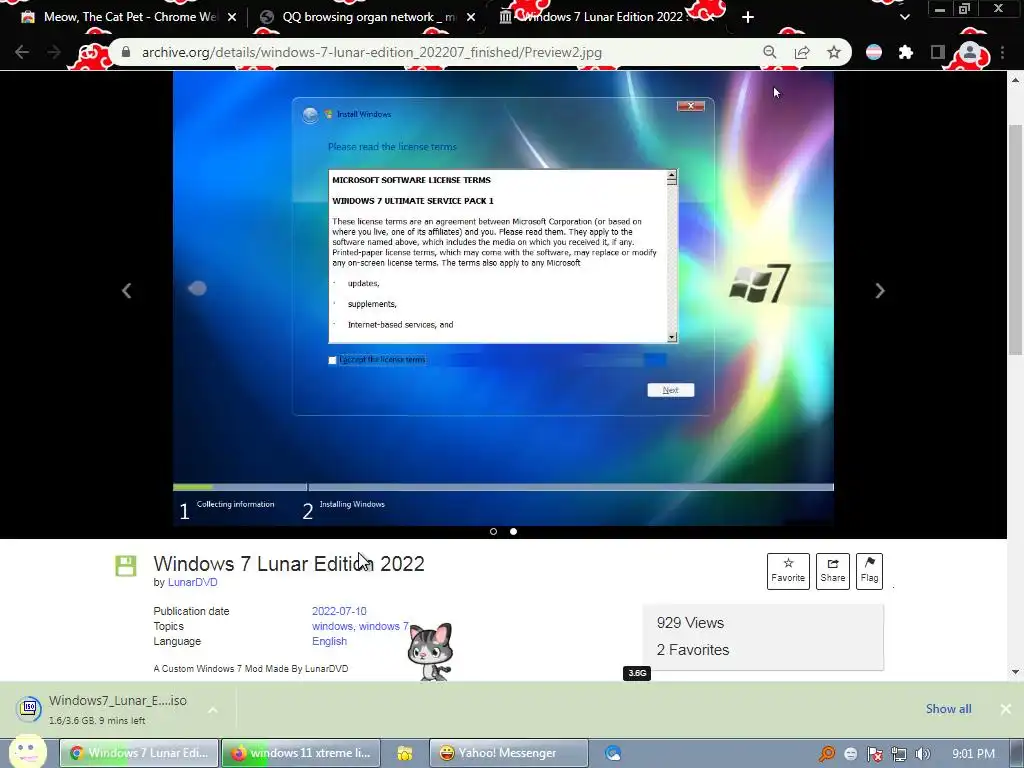Image resolution: width=1024 pixels, height=768 pixels.
Task: Click the cat pet character on page
Action: coord(429,651)
